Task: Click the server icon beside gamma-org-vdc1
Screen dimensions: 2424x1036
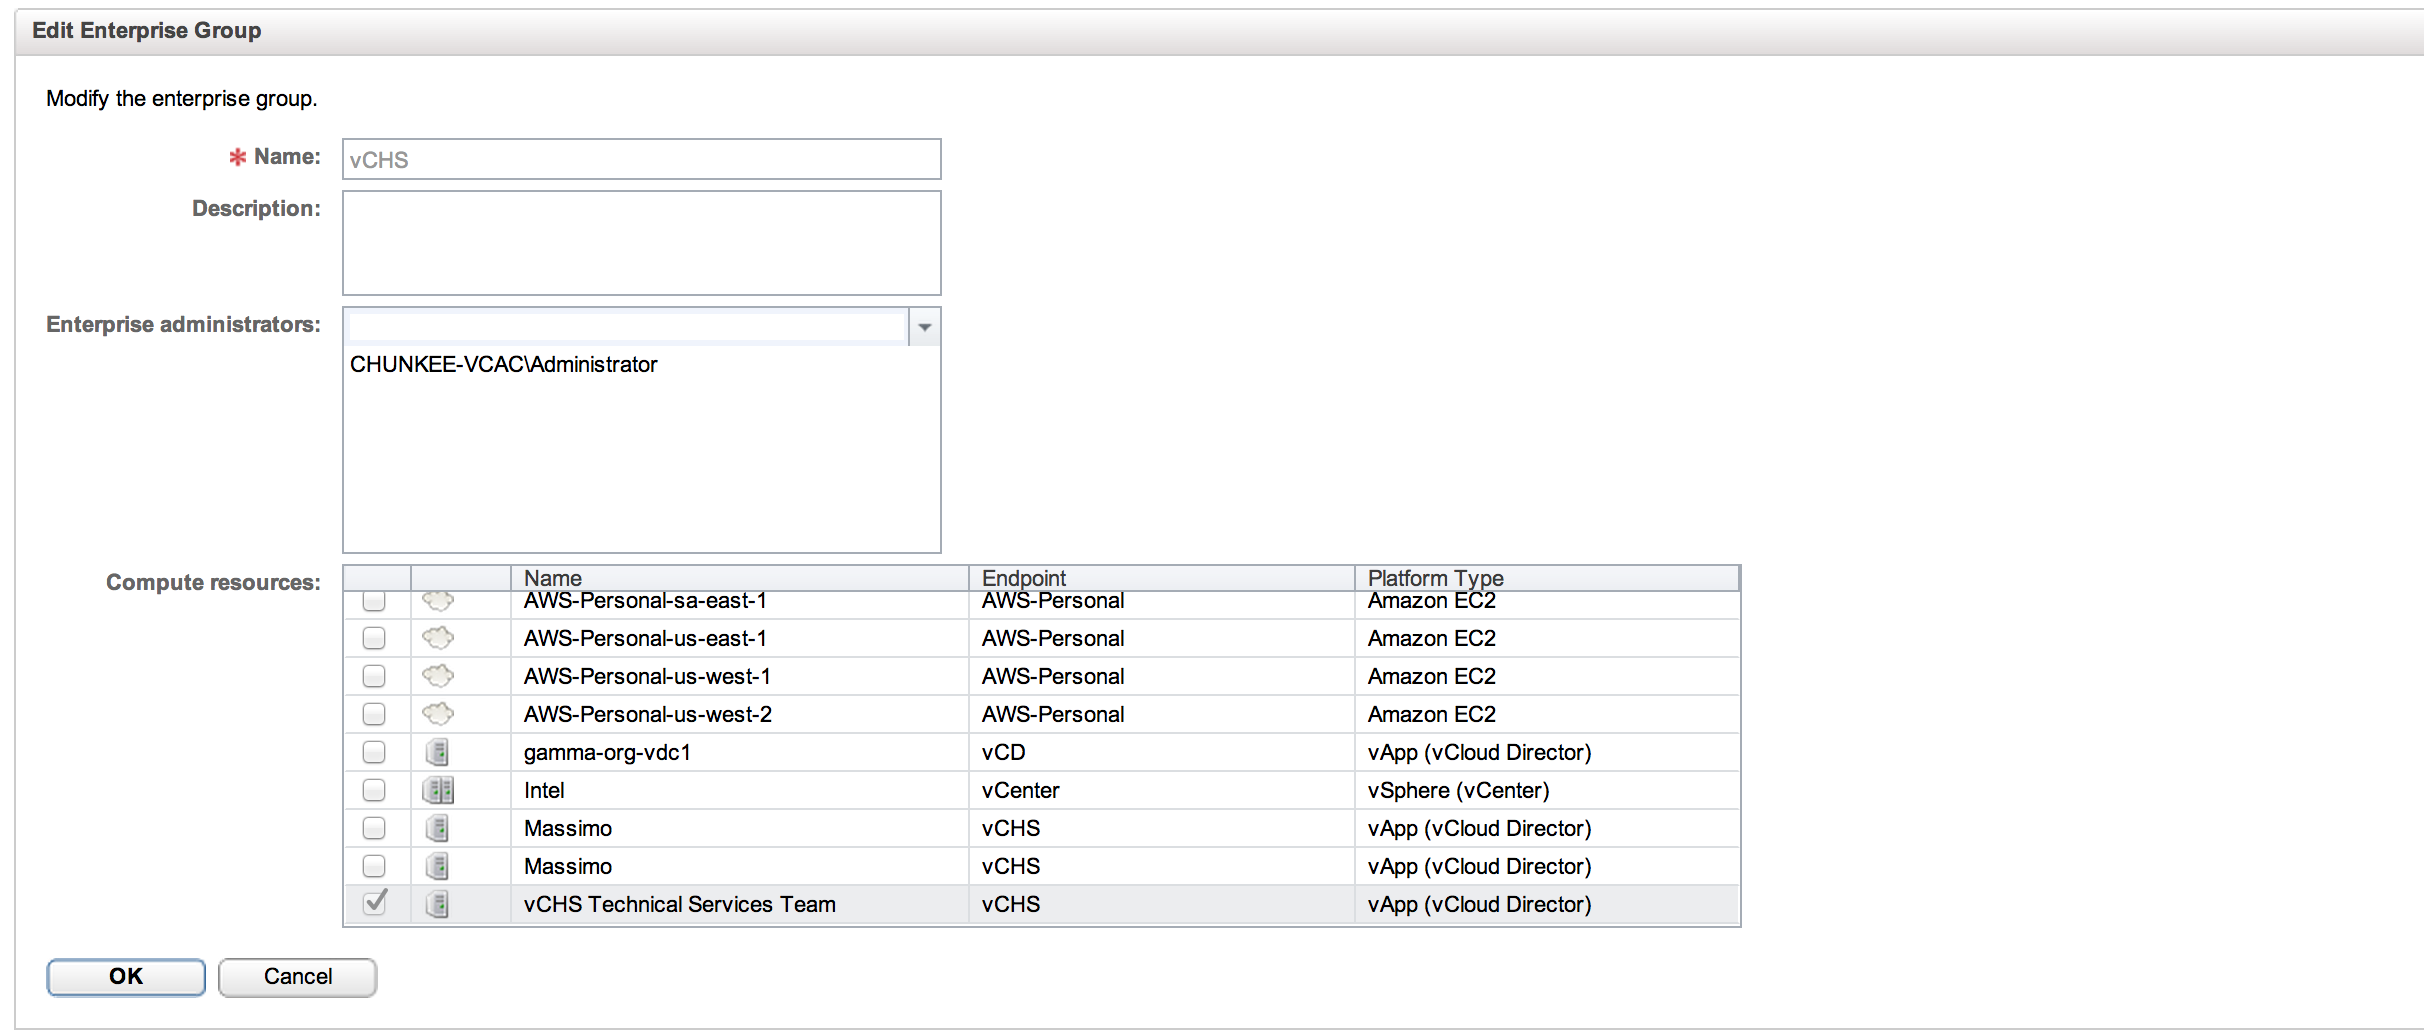Action: [437, 752]
